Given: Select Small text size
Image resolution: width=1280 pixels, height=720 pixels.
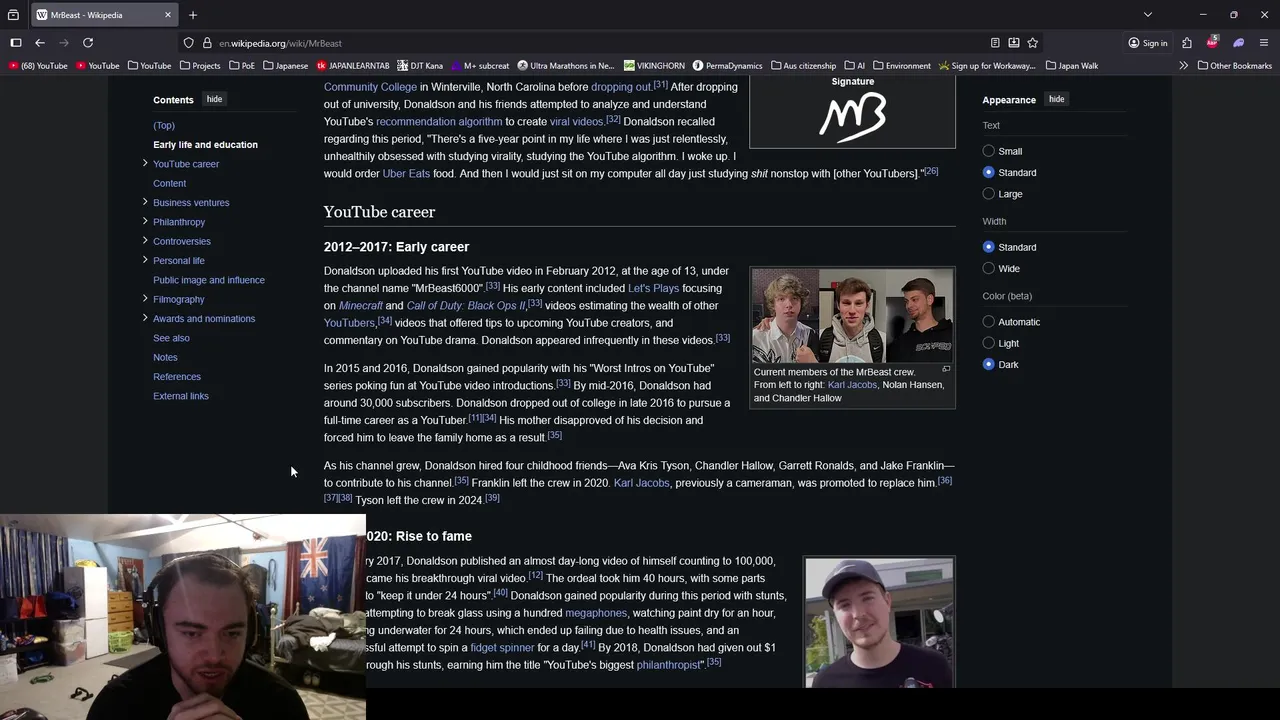Looking at the screenshot, I should point(989,151).
